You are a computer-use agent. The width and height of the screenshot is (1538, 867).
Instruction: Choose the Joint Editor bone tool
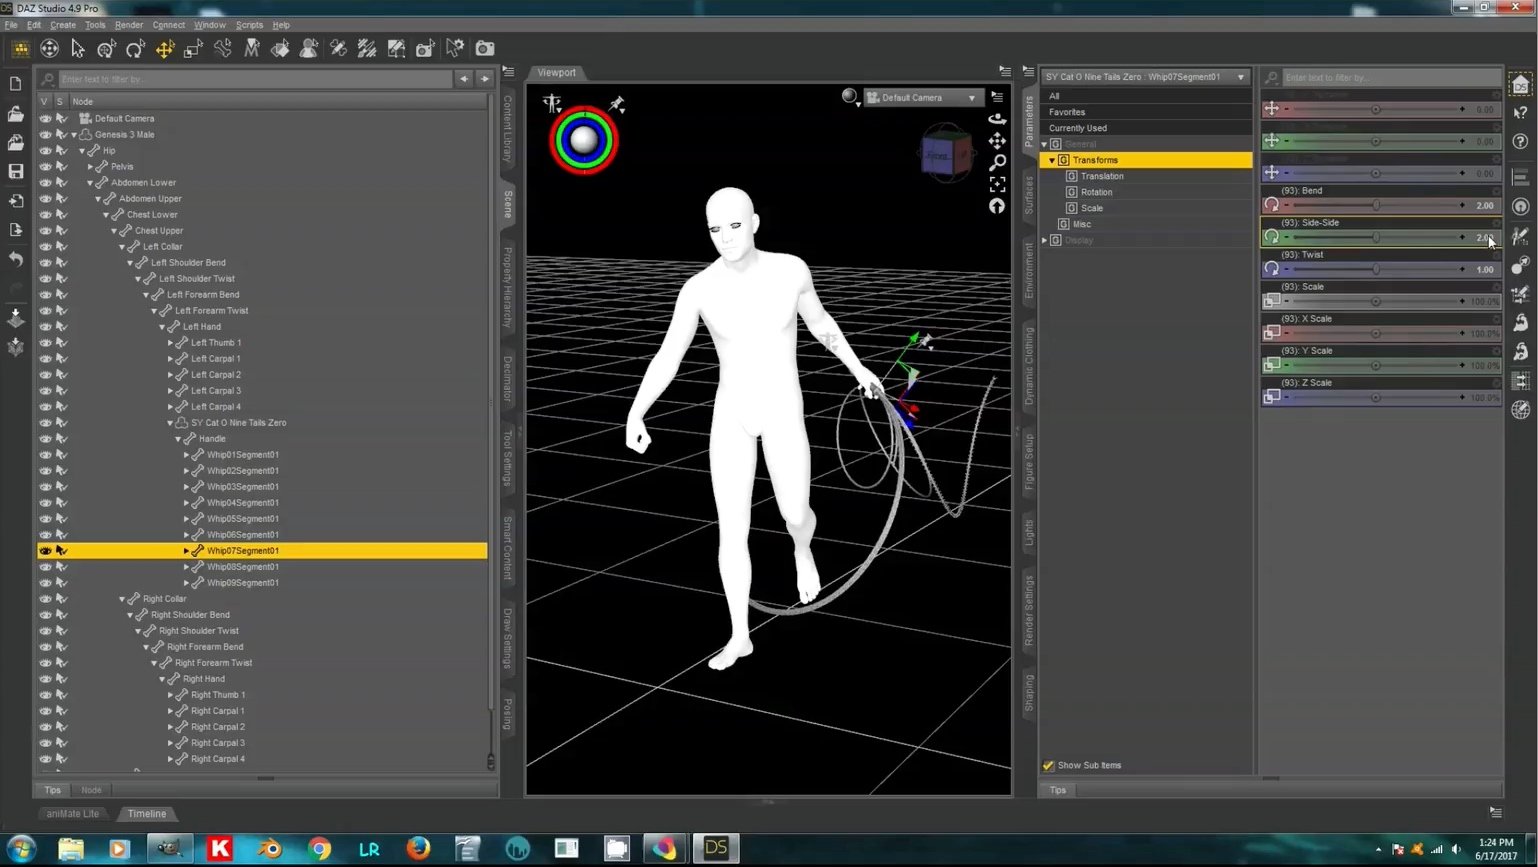click(x=223, y=48)
